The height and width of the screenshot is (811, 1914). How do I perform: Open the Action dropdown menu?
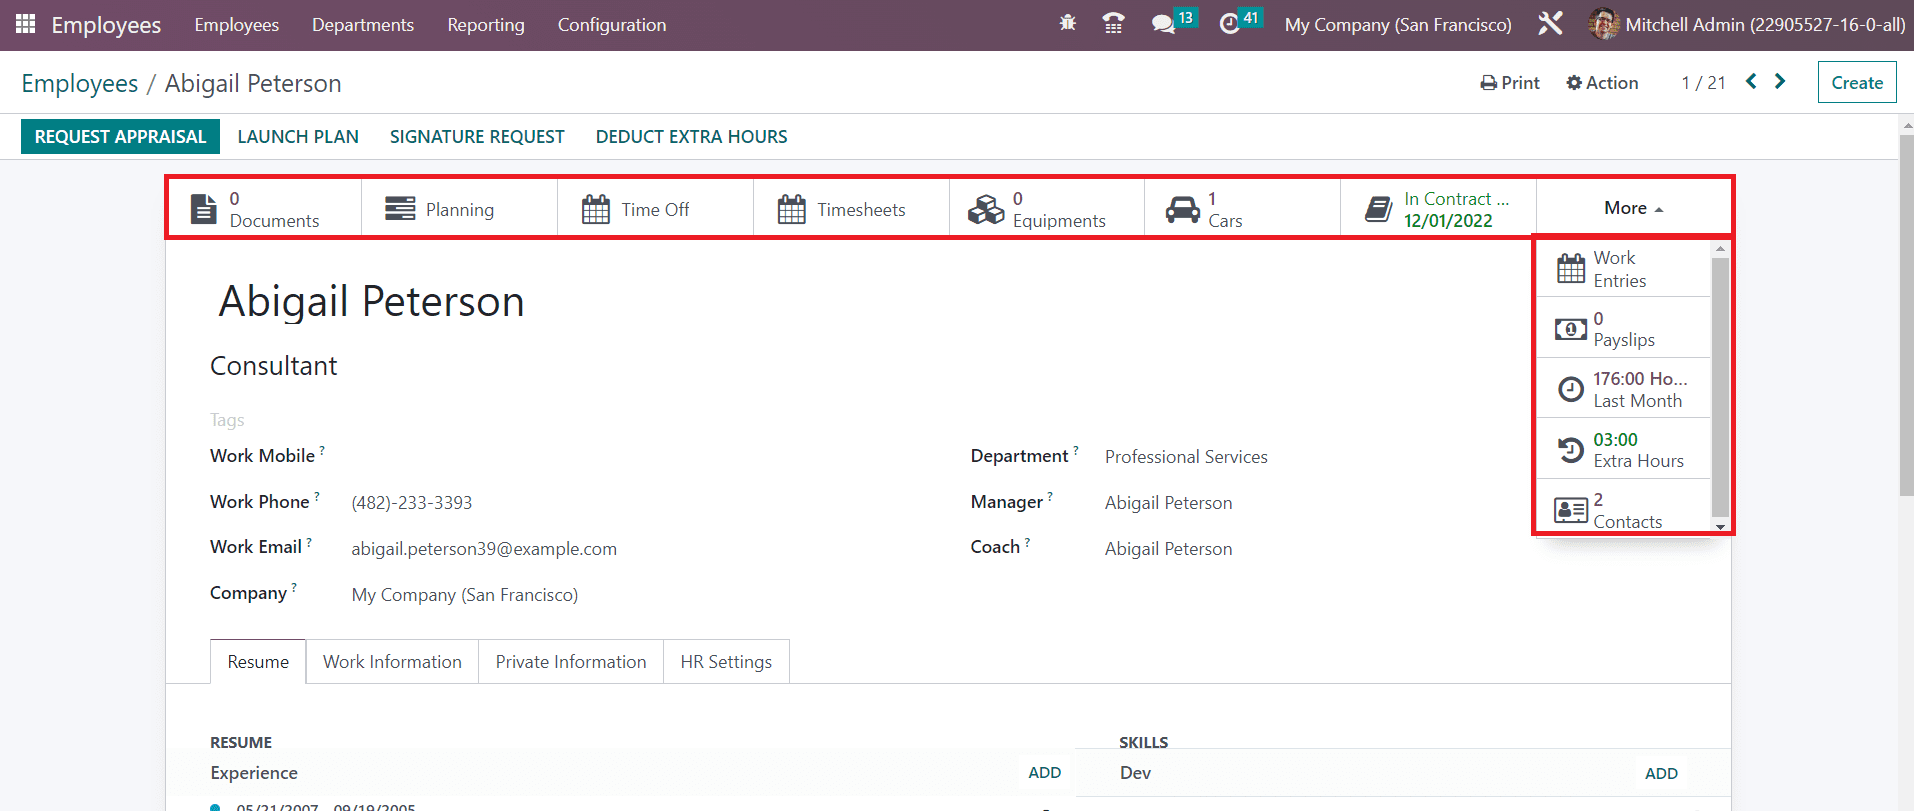point(1602,83)
